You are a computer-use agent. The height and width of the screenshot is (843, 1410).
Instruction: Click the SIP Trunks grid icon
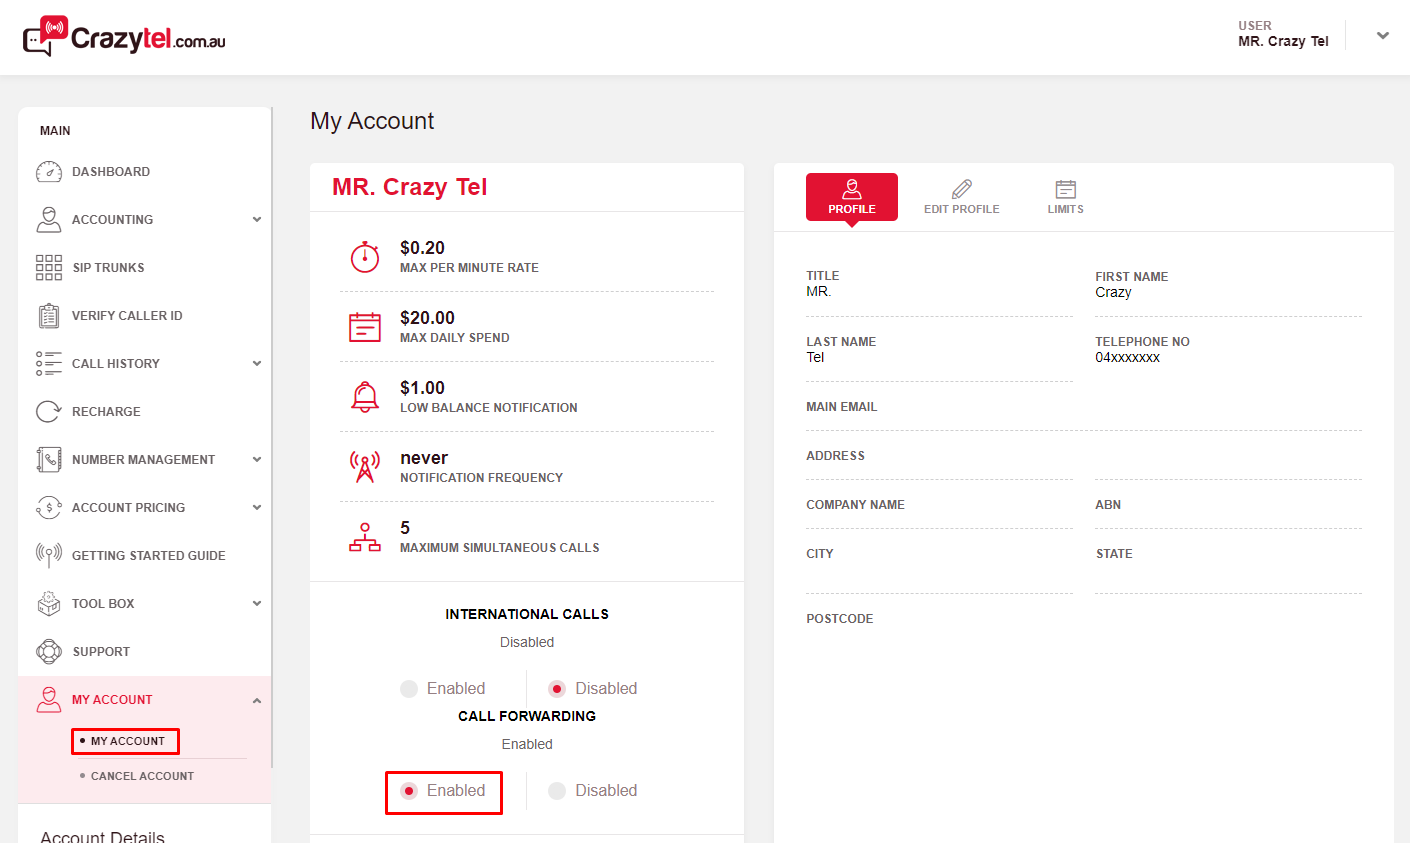click(x=49, y=267)
